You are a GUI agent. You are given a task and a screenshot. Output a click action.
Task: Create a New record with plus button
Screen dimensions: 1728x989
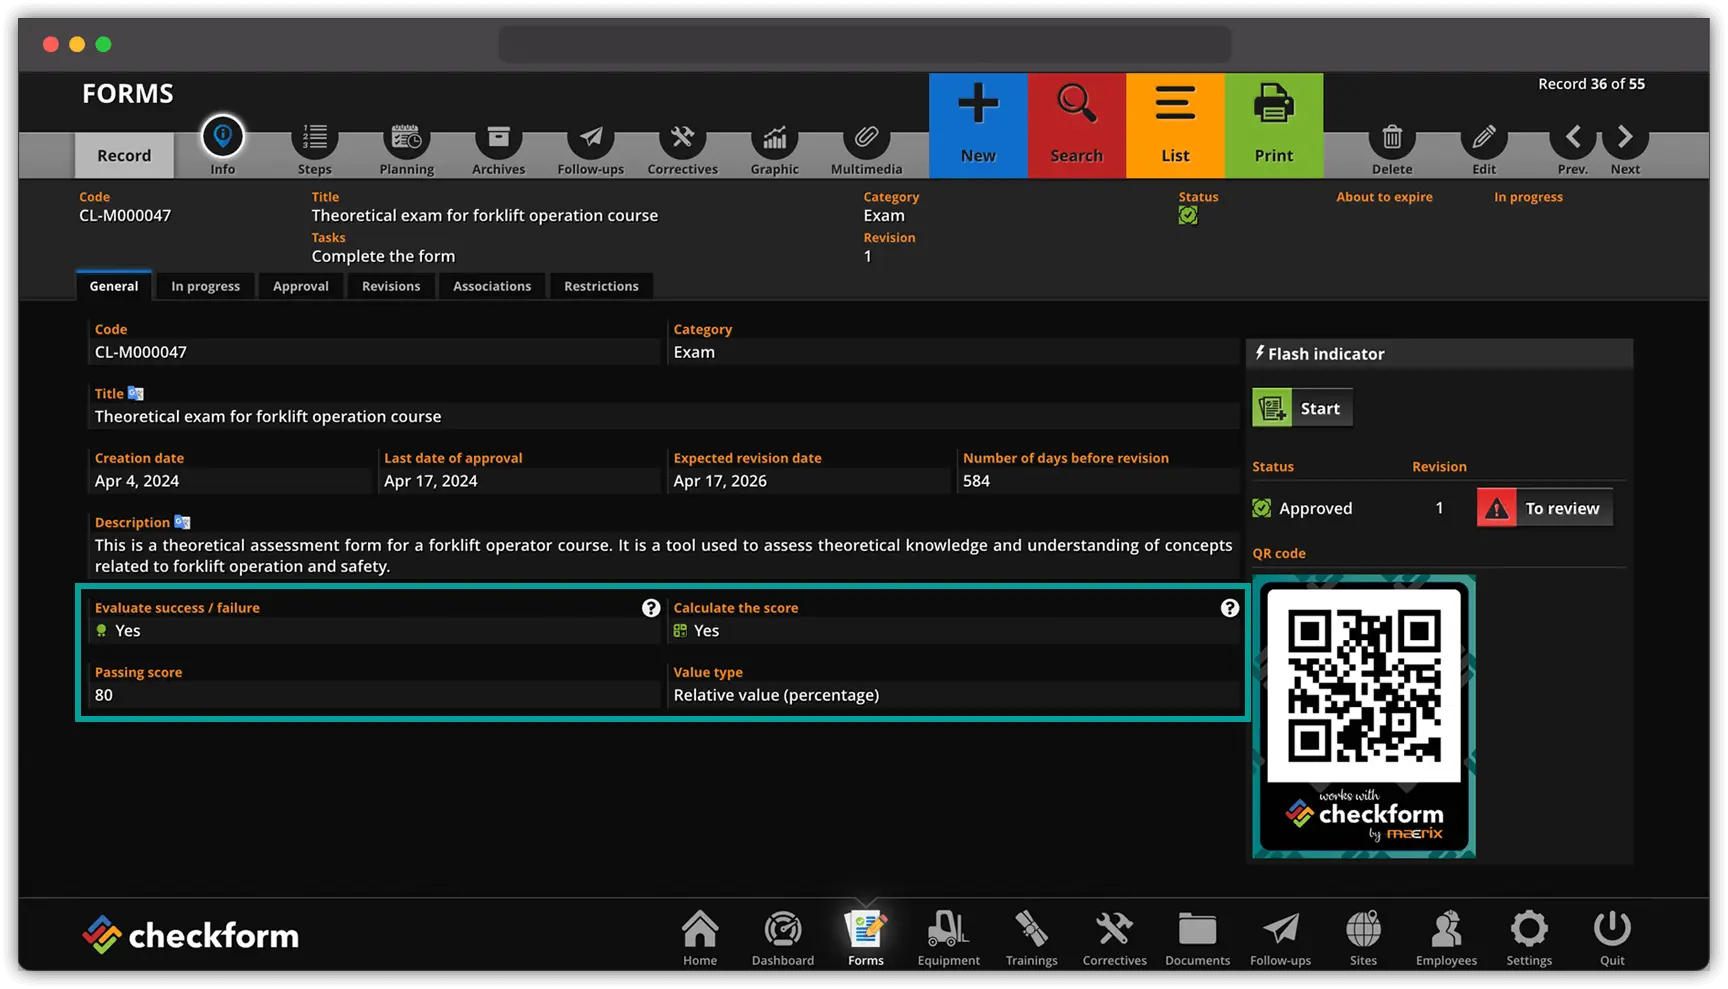pos(978,125)
